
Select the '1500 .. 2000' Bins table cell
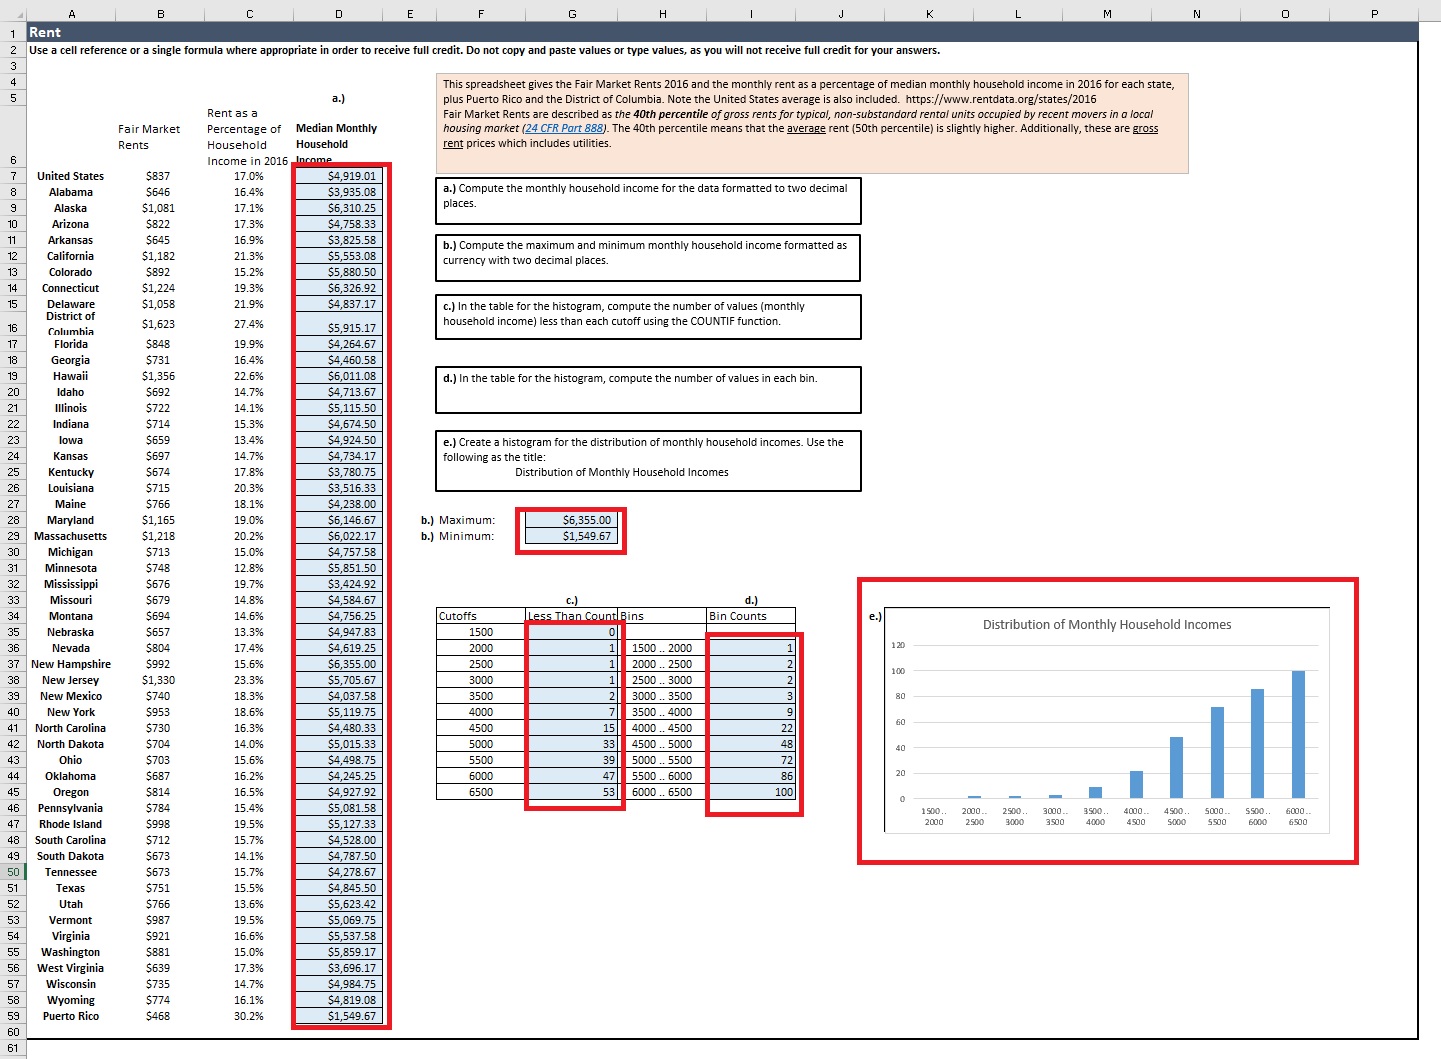[x=662, y=648]
